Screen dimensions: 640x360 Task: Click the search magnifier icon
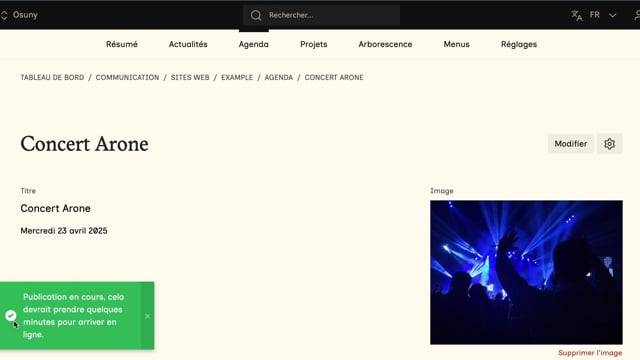point(256,16)
